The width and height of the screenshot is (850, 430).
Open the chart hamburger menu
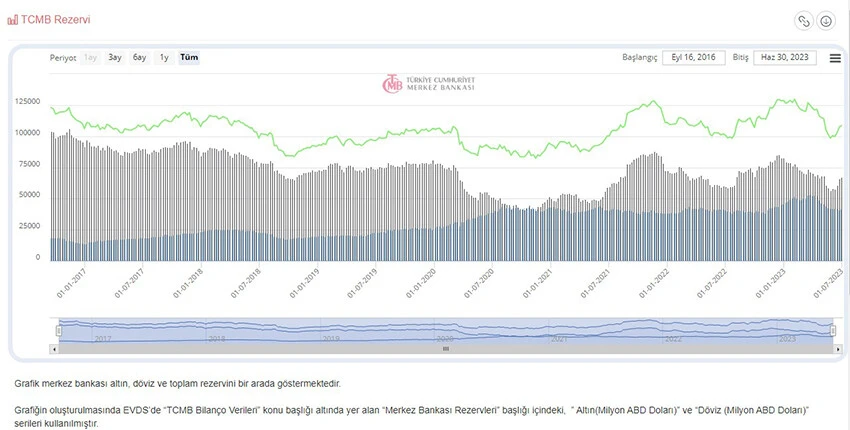click(x=835, y=58)
